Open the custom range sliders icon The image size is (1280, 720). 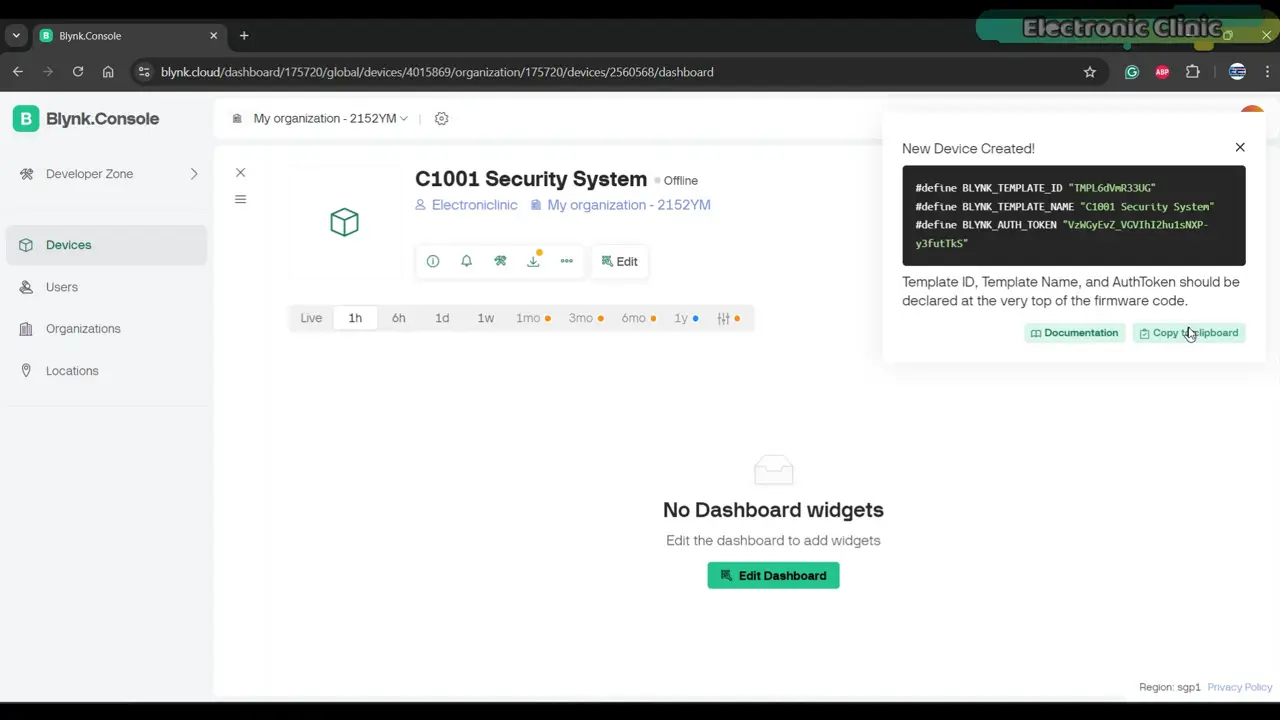click(x=729, y=318)
